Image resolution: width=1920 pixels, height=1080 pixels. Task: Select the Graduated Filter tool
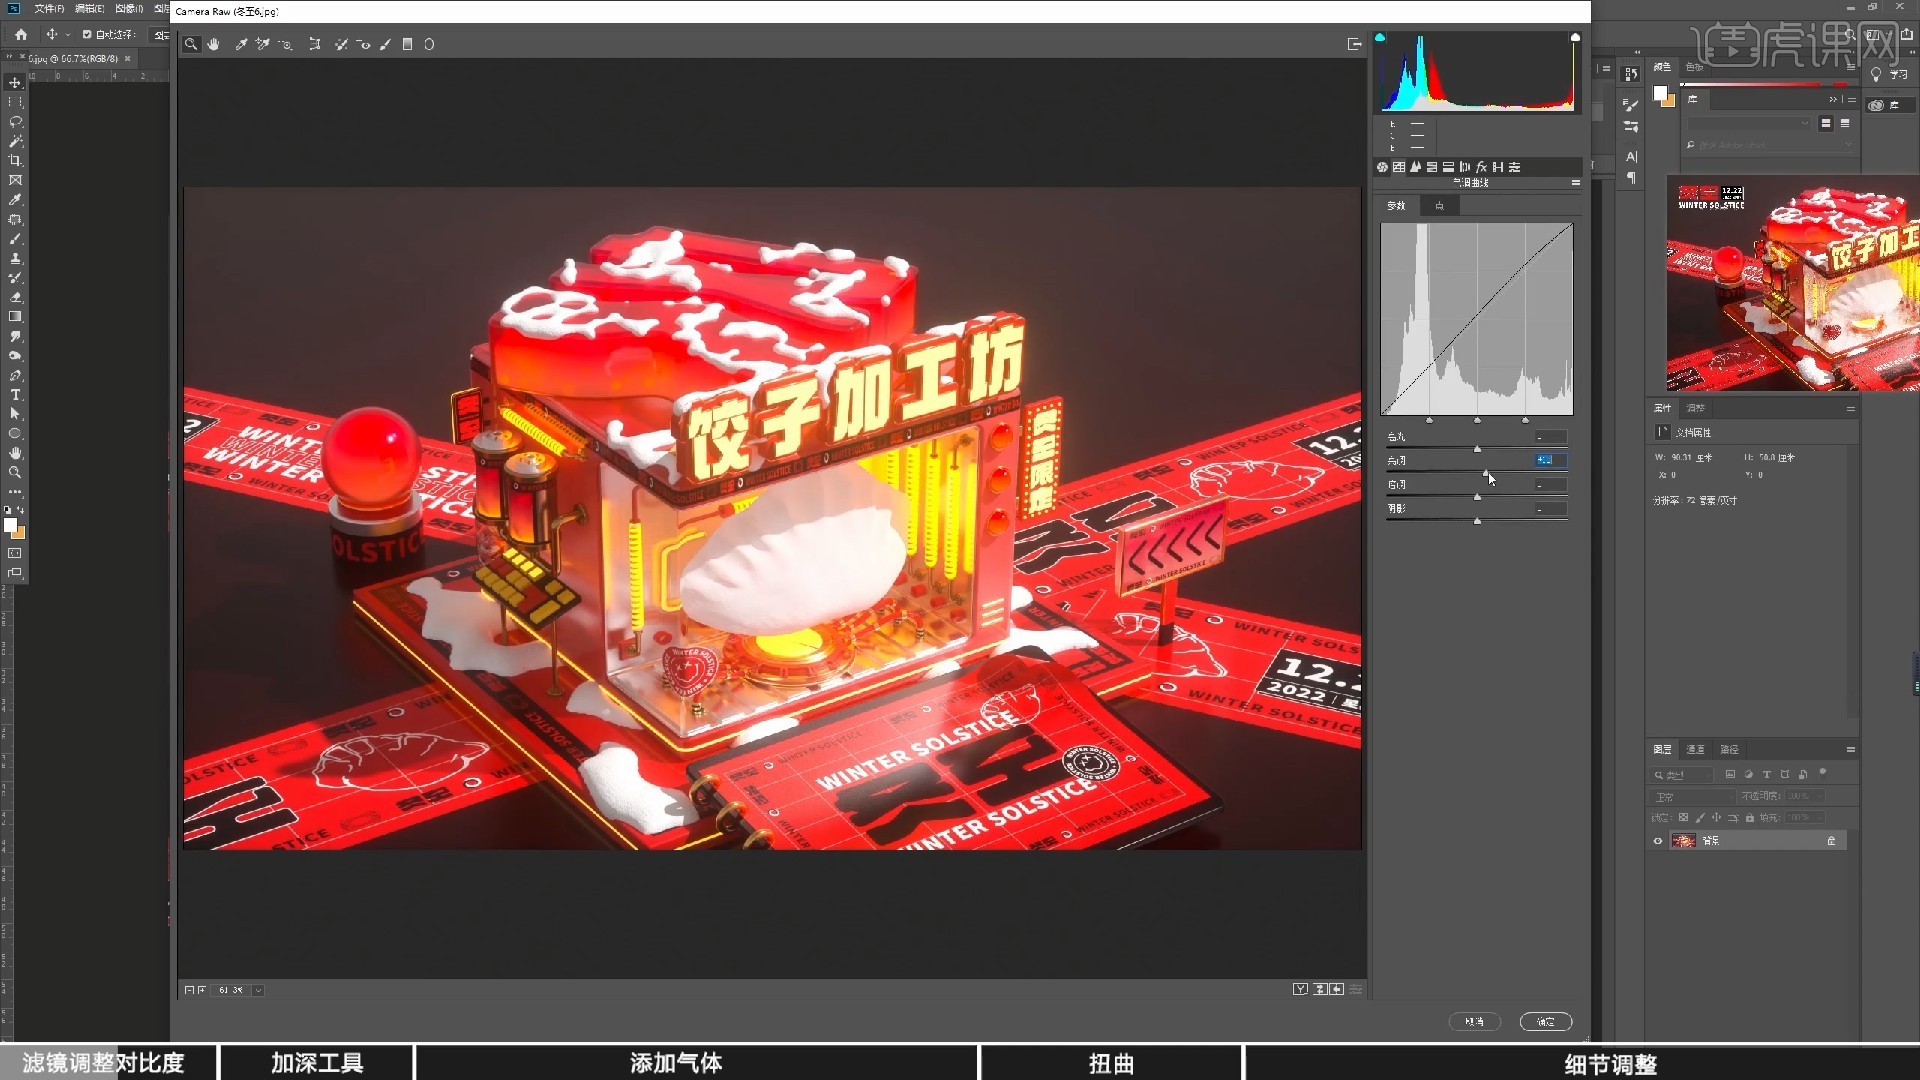(x=407, y=44)
